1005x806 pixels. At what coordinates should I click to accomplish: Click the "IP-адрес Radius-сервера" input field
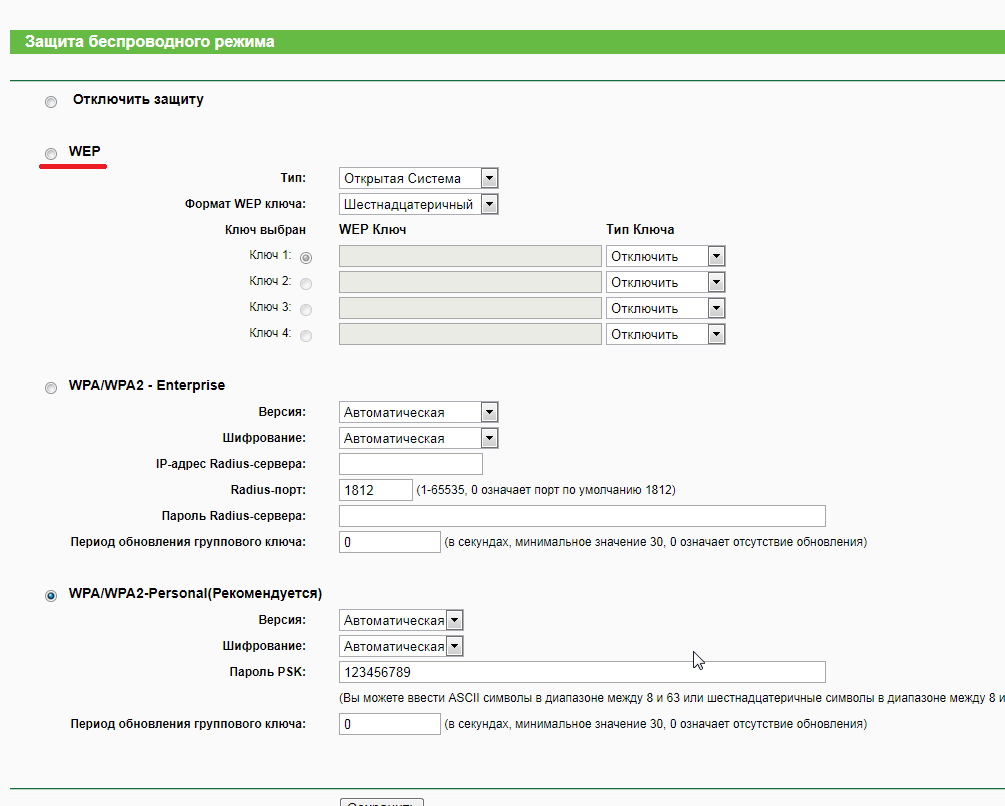(411, 464)
